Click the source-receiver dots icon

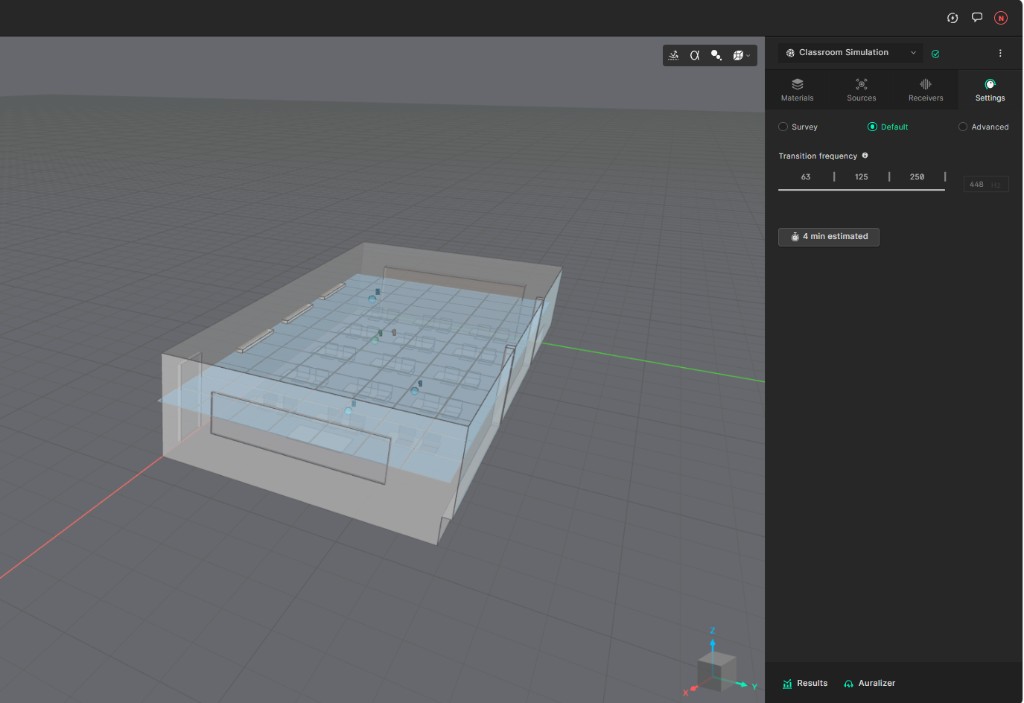click(x=716, y=56)
